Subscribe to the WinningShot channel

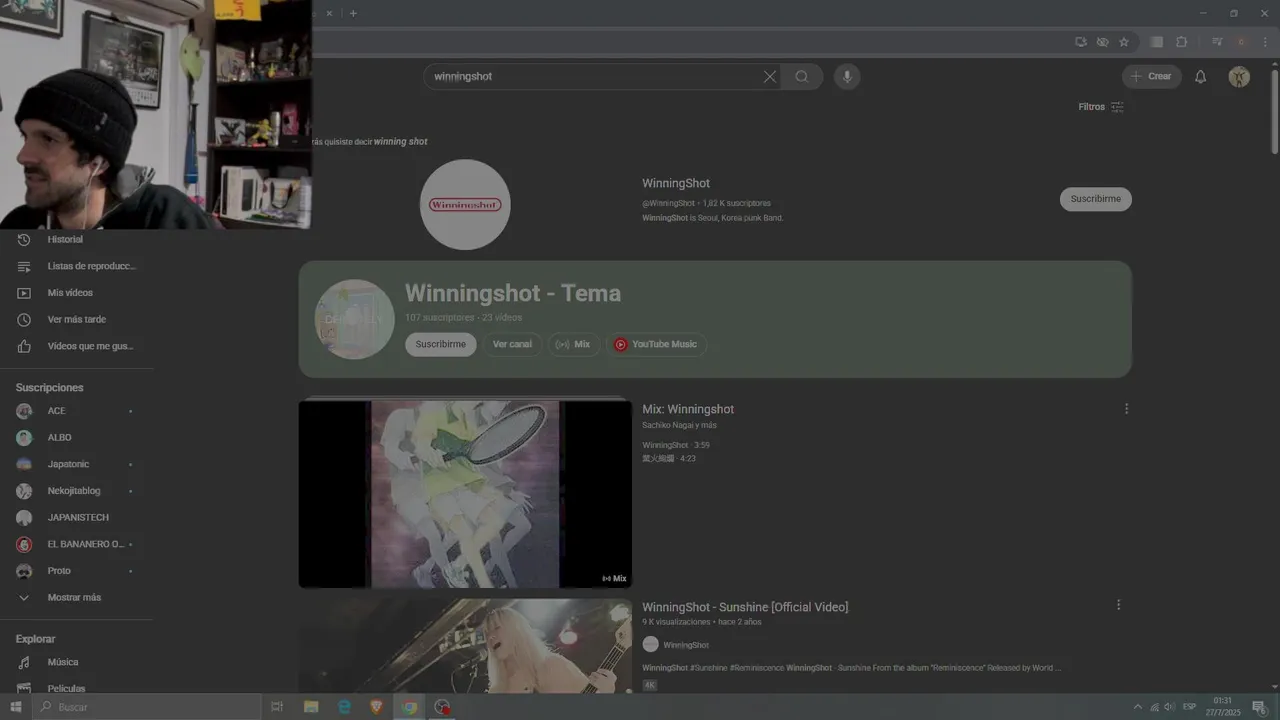pyautogui.click(x=1096, y=199)
